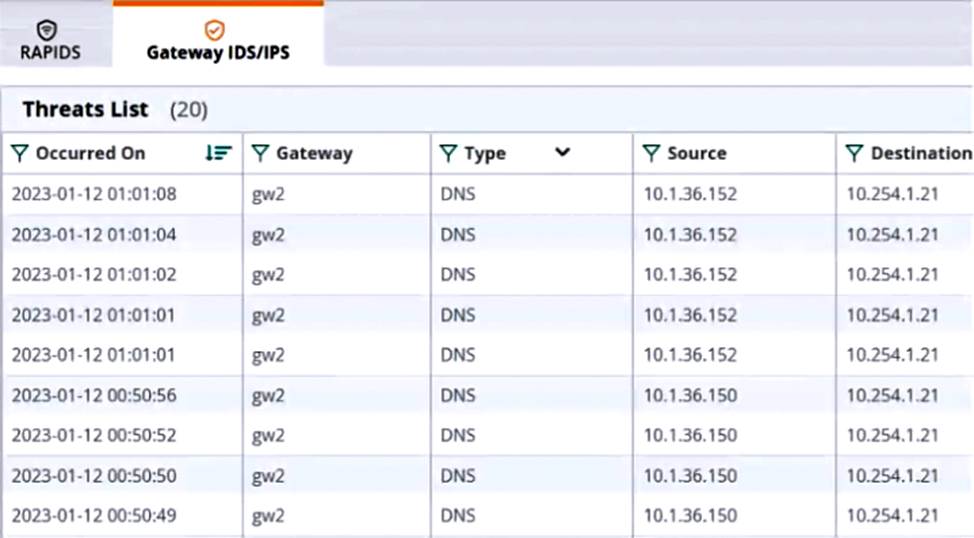
Task: Click the Gateway IDS/IPS shield icon
Action: click(x=214, y=30)
